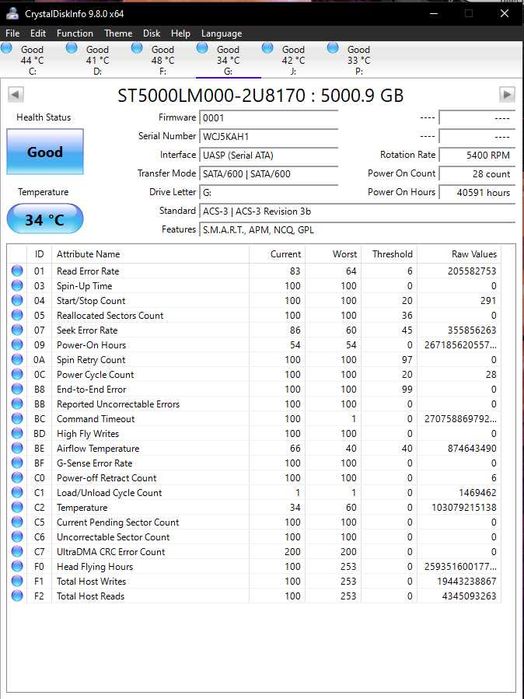Select the C: drive status orb
524x699 pixels.
(6, 48)
